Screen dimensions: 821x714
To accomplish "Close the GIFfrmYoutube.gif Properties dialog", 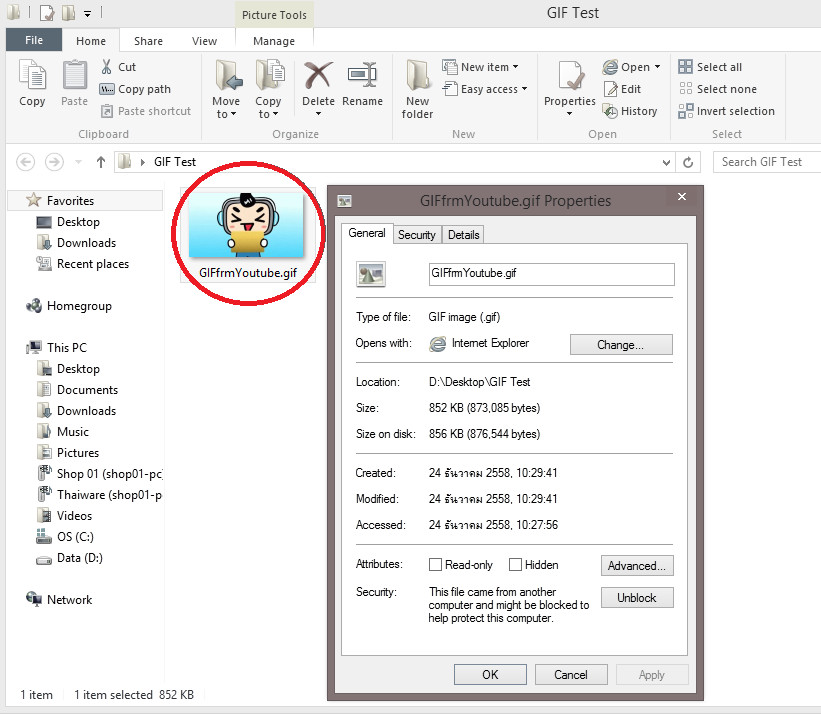I will pos(682,197).
